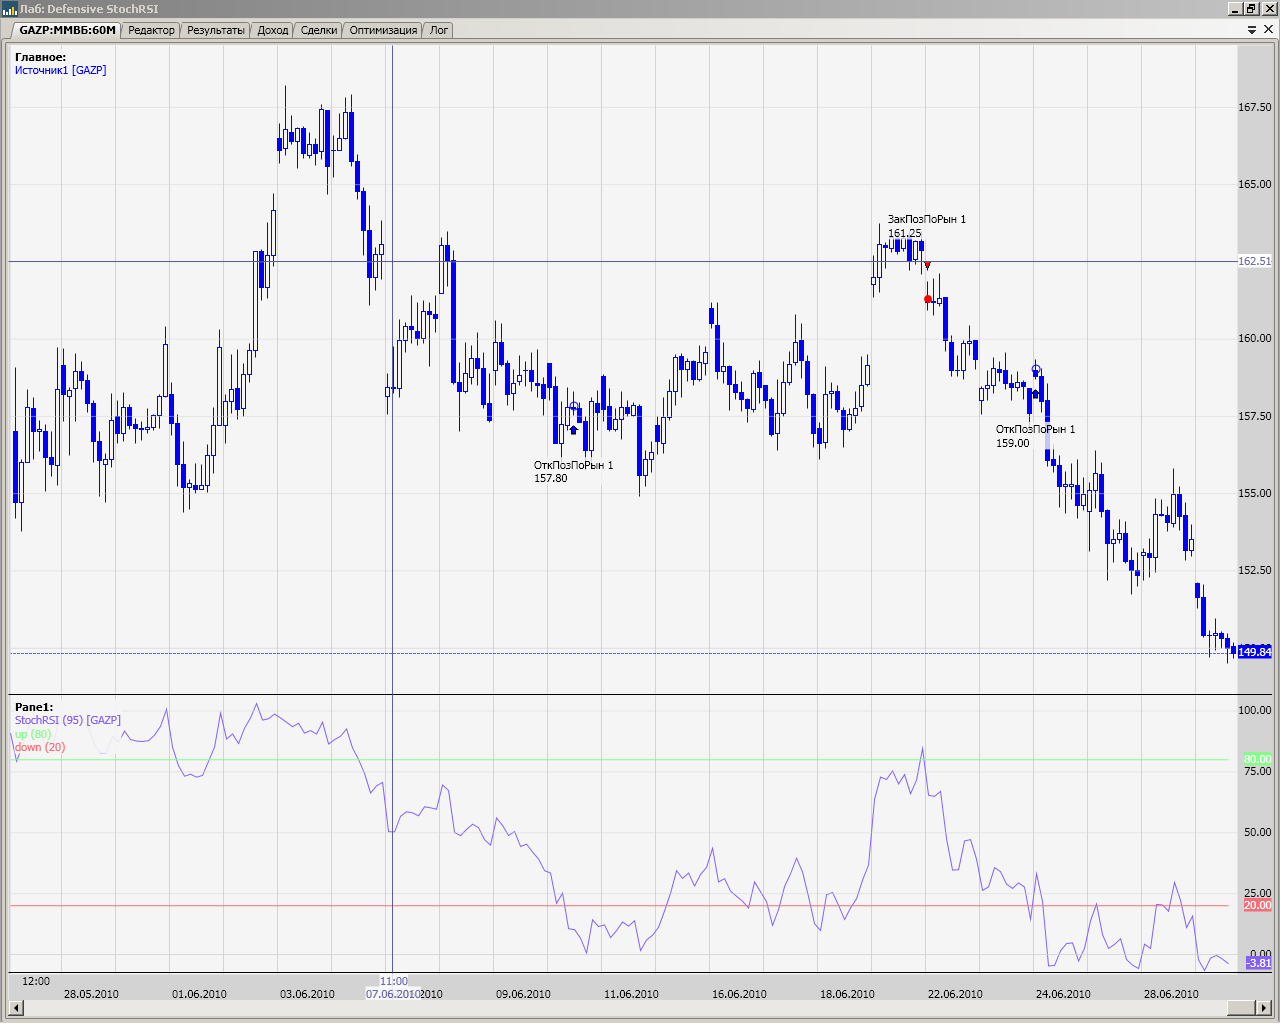Open the Доход tab
The image size is (1280, 1024).
272,30
